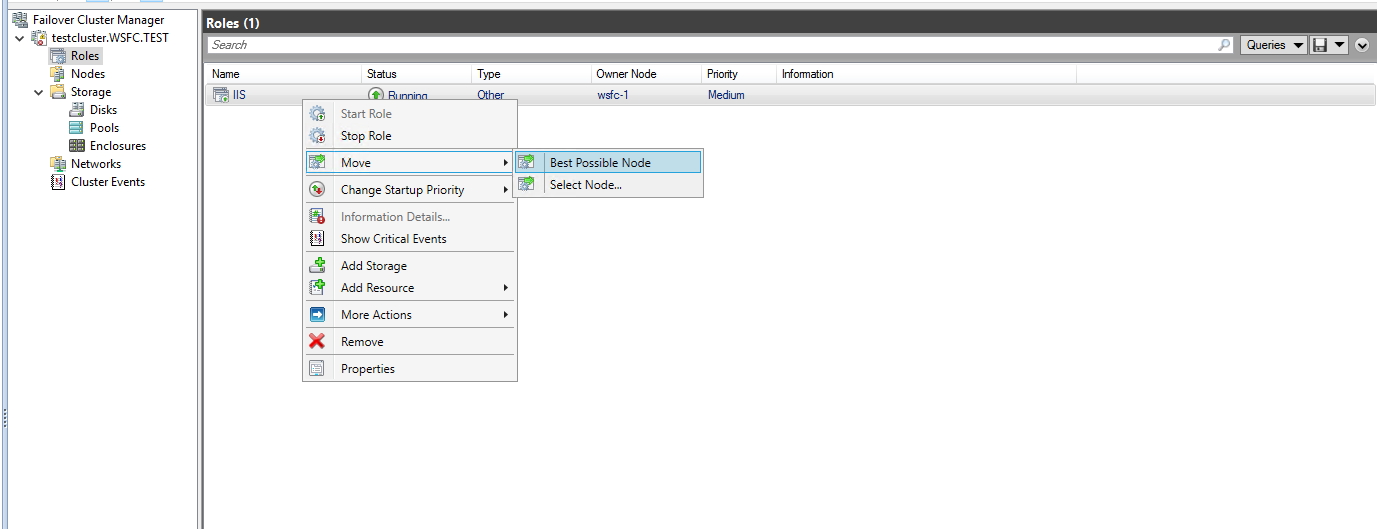The image size is (1377, 529).
Task: Click the magnifier icon in search box
Action: [x=1224, y=45]
